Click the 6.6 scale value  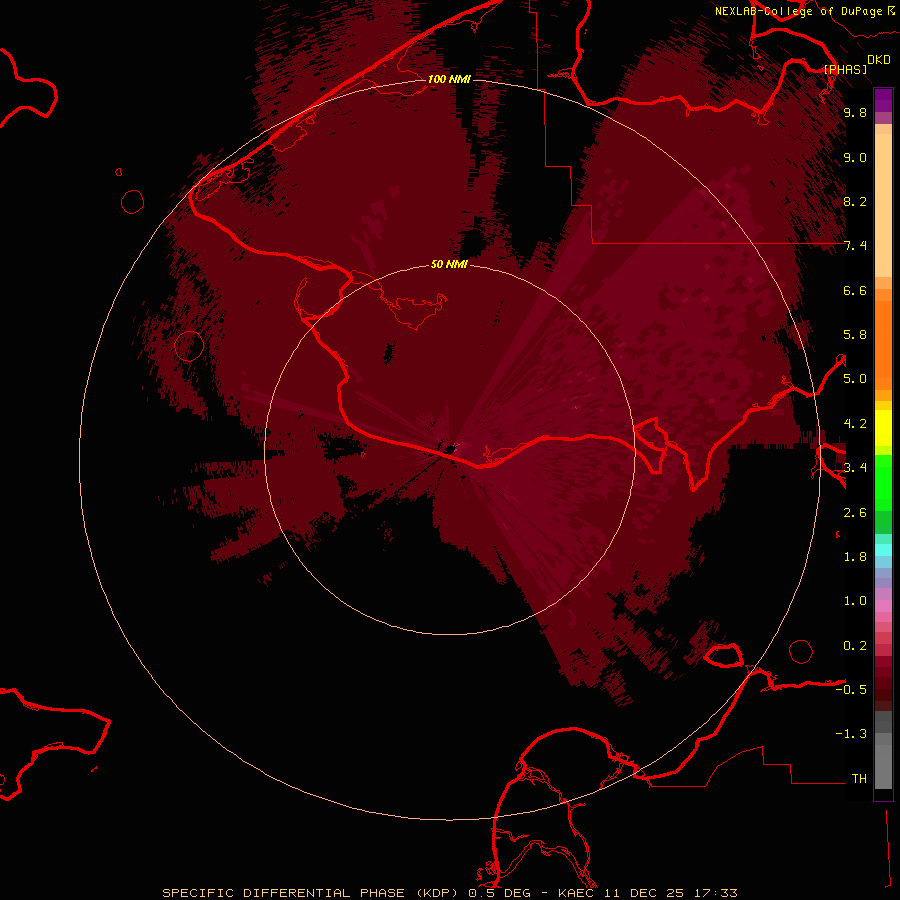(x=855, y=290)
